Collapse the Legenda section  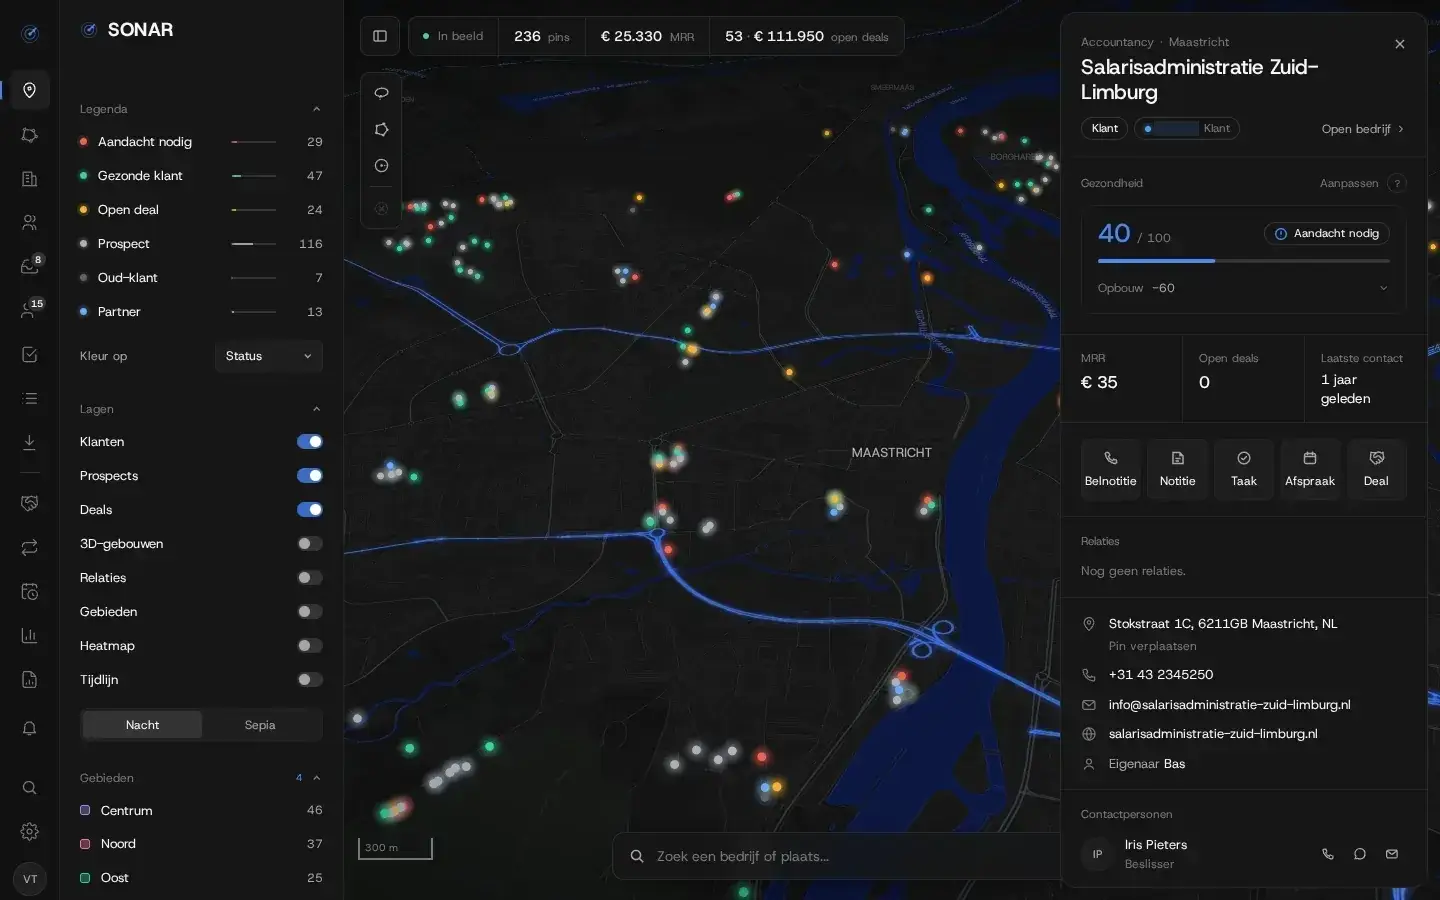(x=316, y=109)
